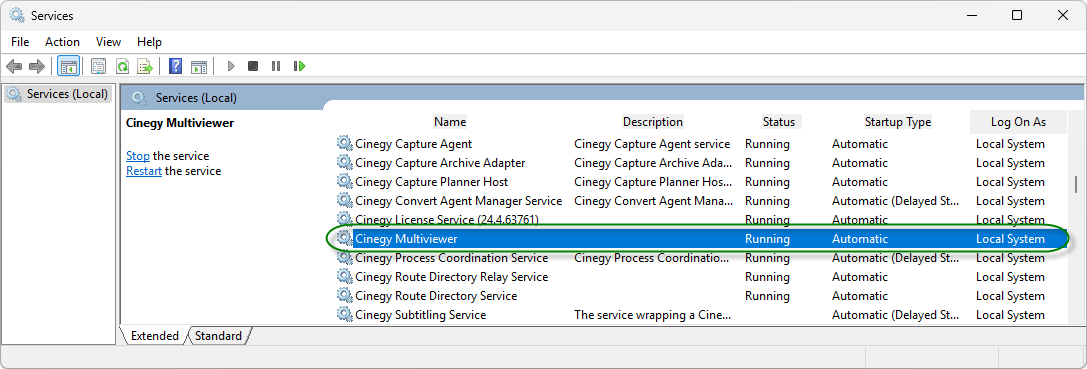Select the highlighted Cinegy Multiviewer name
This screenshot has width=1087, height=369.
[406, 239]
